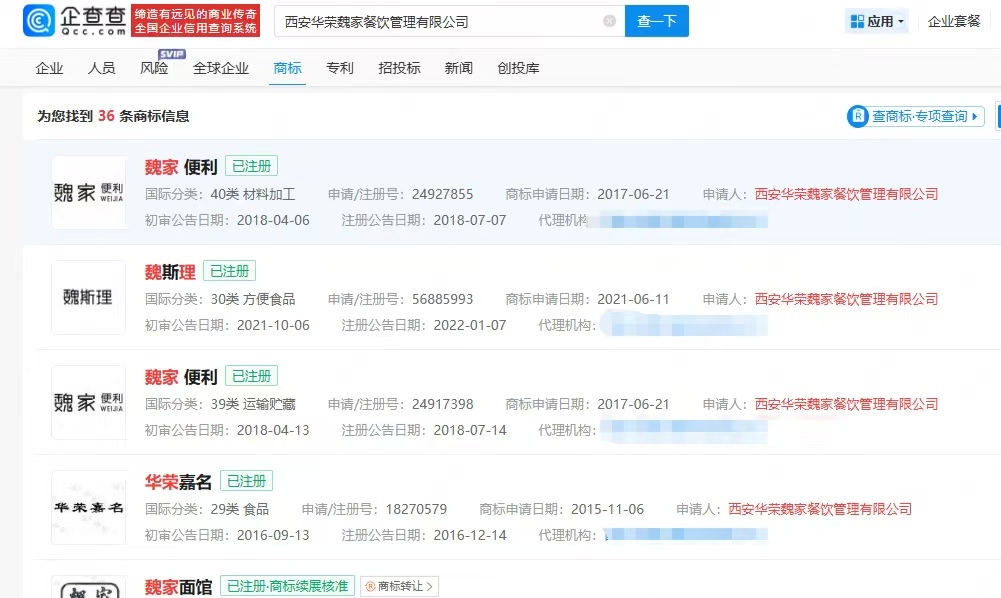Switch to the 全球企业 tab

pos(220,68)
